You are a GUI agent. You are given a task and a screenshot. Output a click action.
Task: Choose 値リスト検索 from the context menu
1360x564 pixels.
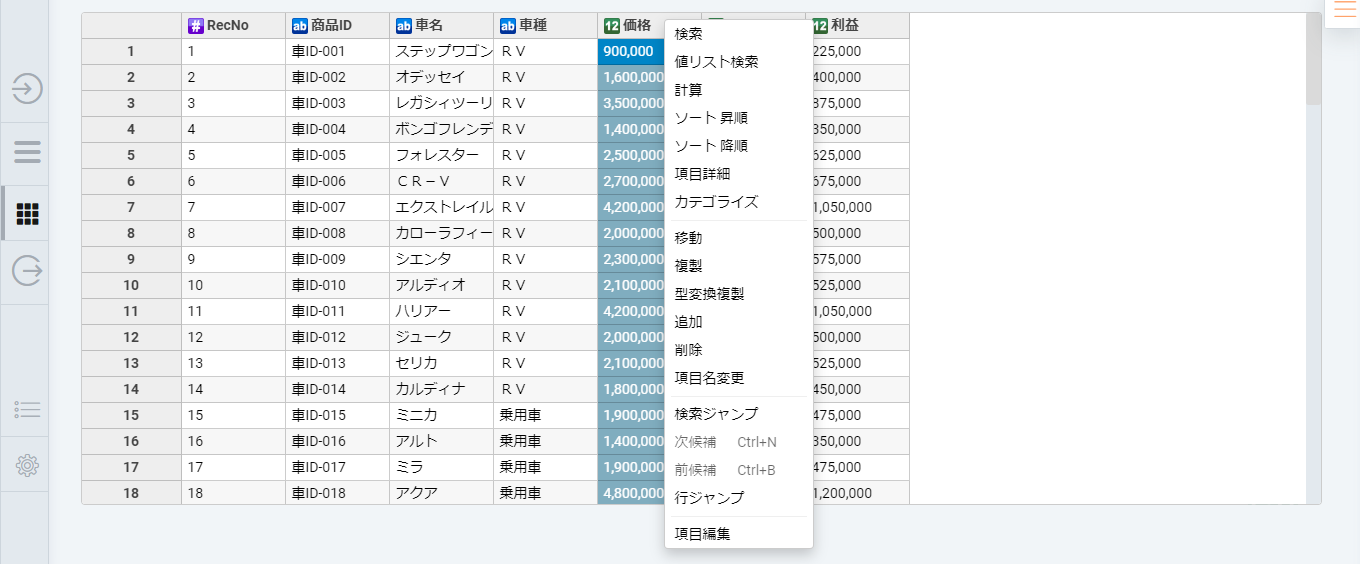click(x=739, y=62)
